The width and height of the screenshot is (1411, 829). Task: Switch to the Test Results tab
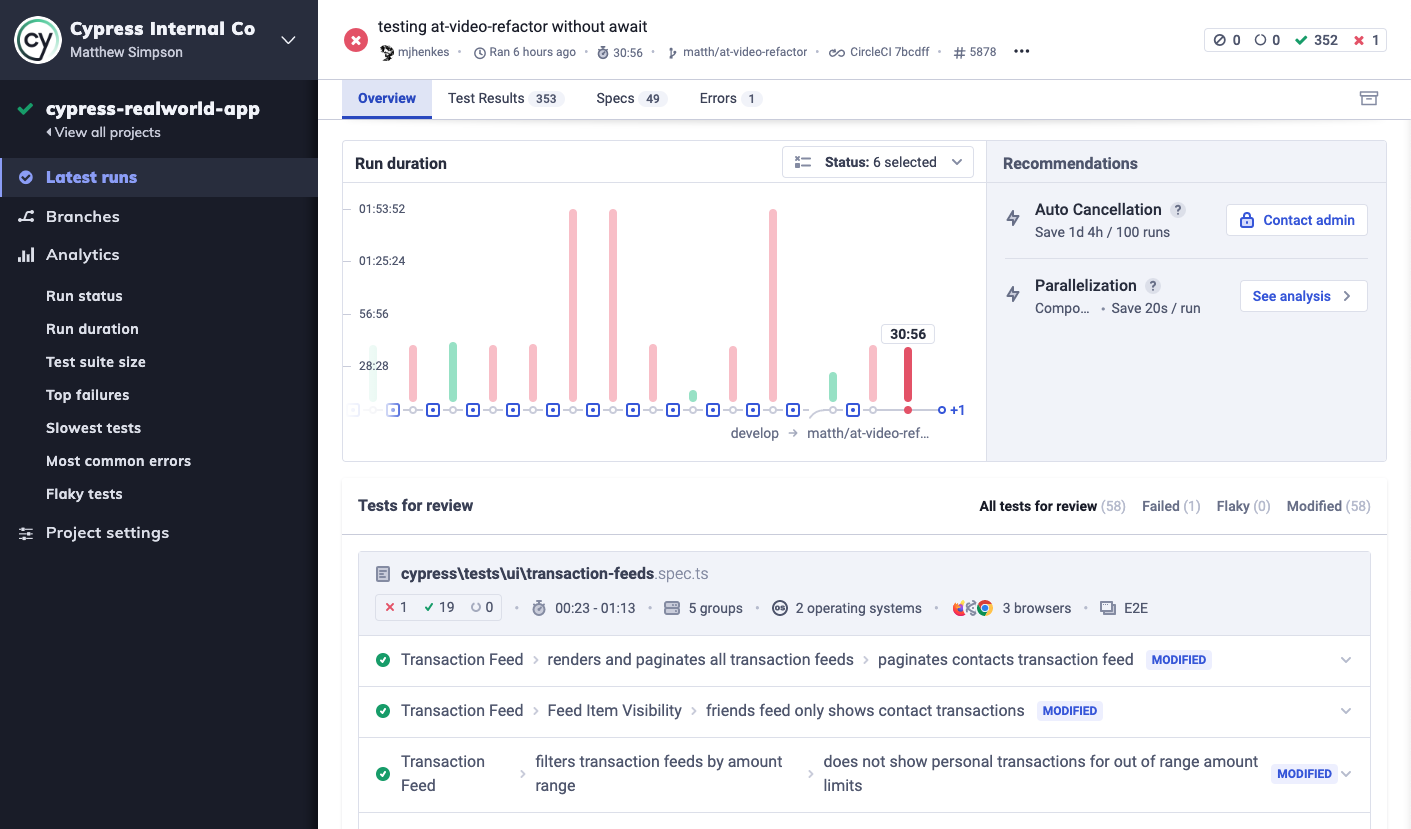[x=506, y=99]
